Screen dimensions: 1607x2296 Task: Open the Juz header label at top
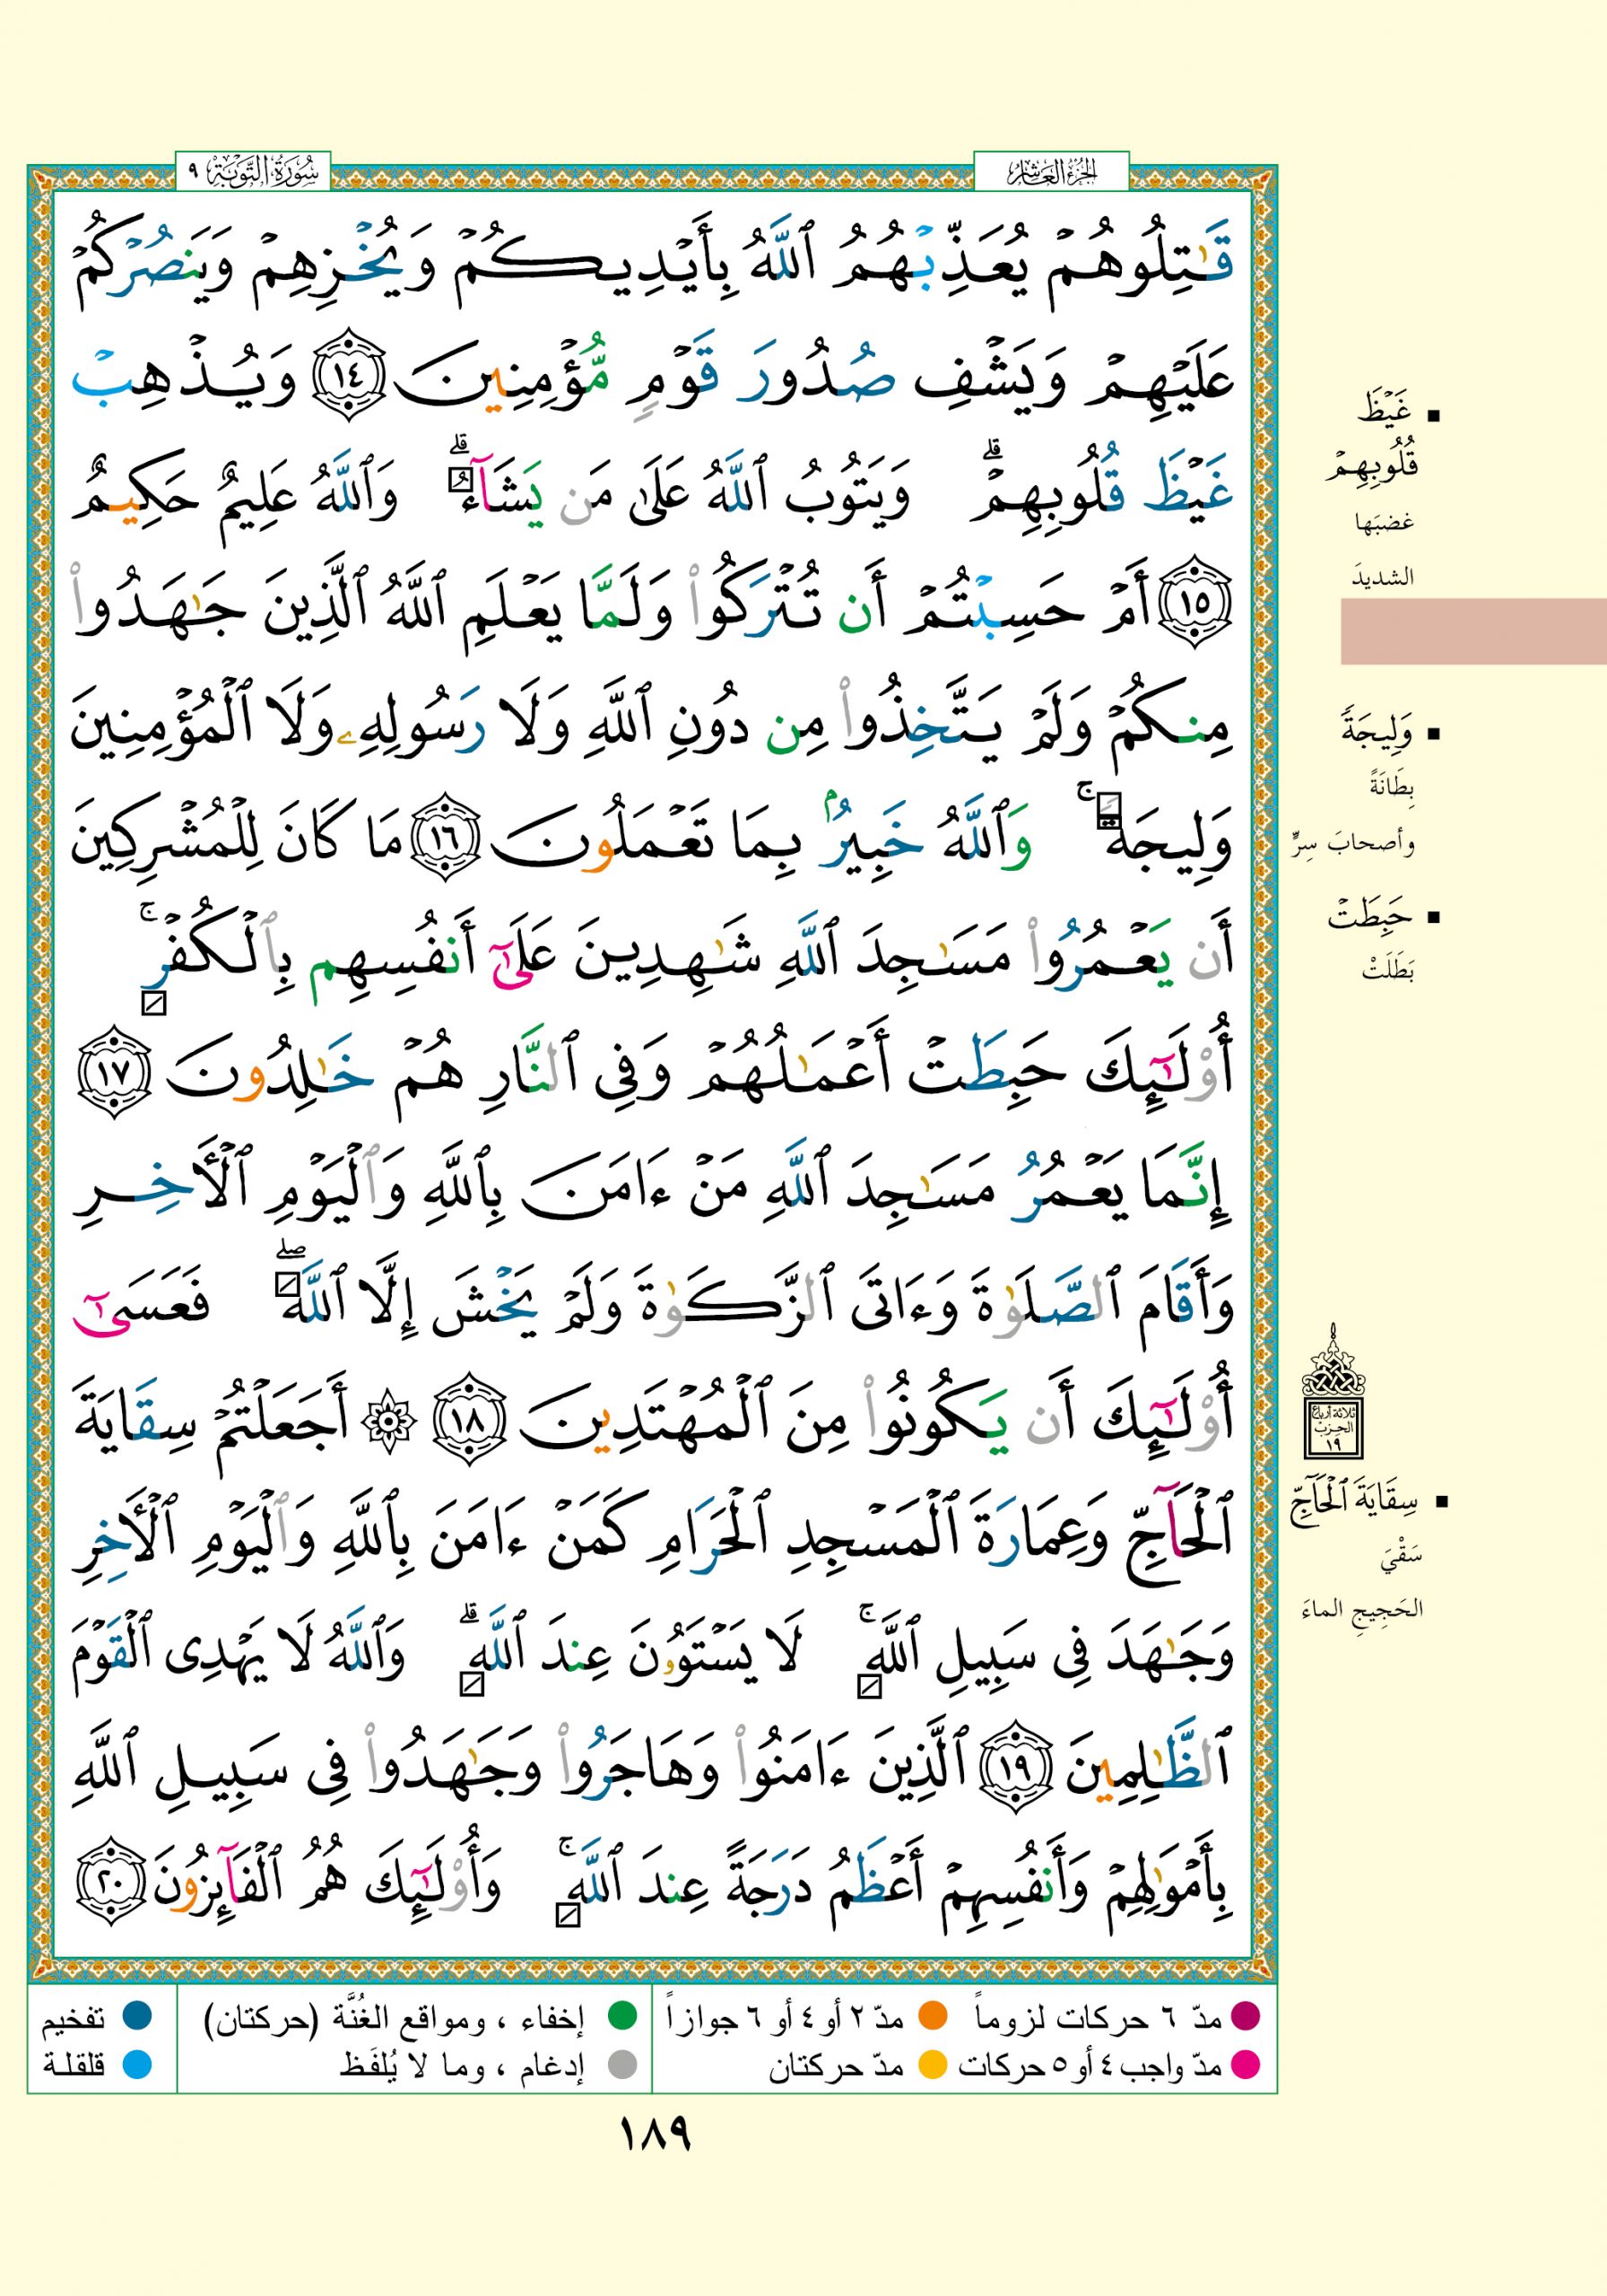(x=1051, y=173)
